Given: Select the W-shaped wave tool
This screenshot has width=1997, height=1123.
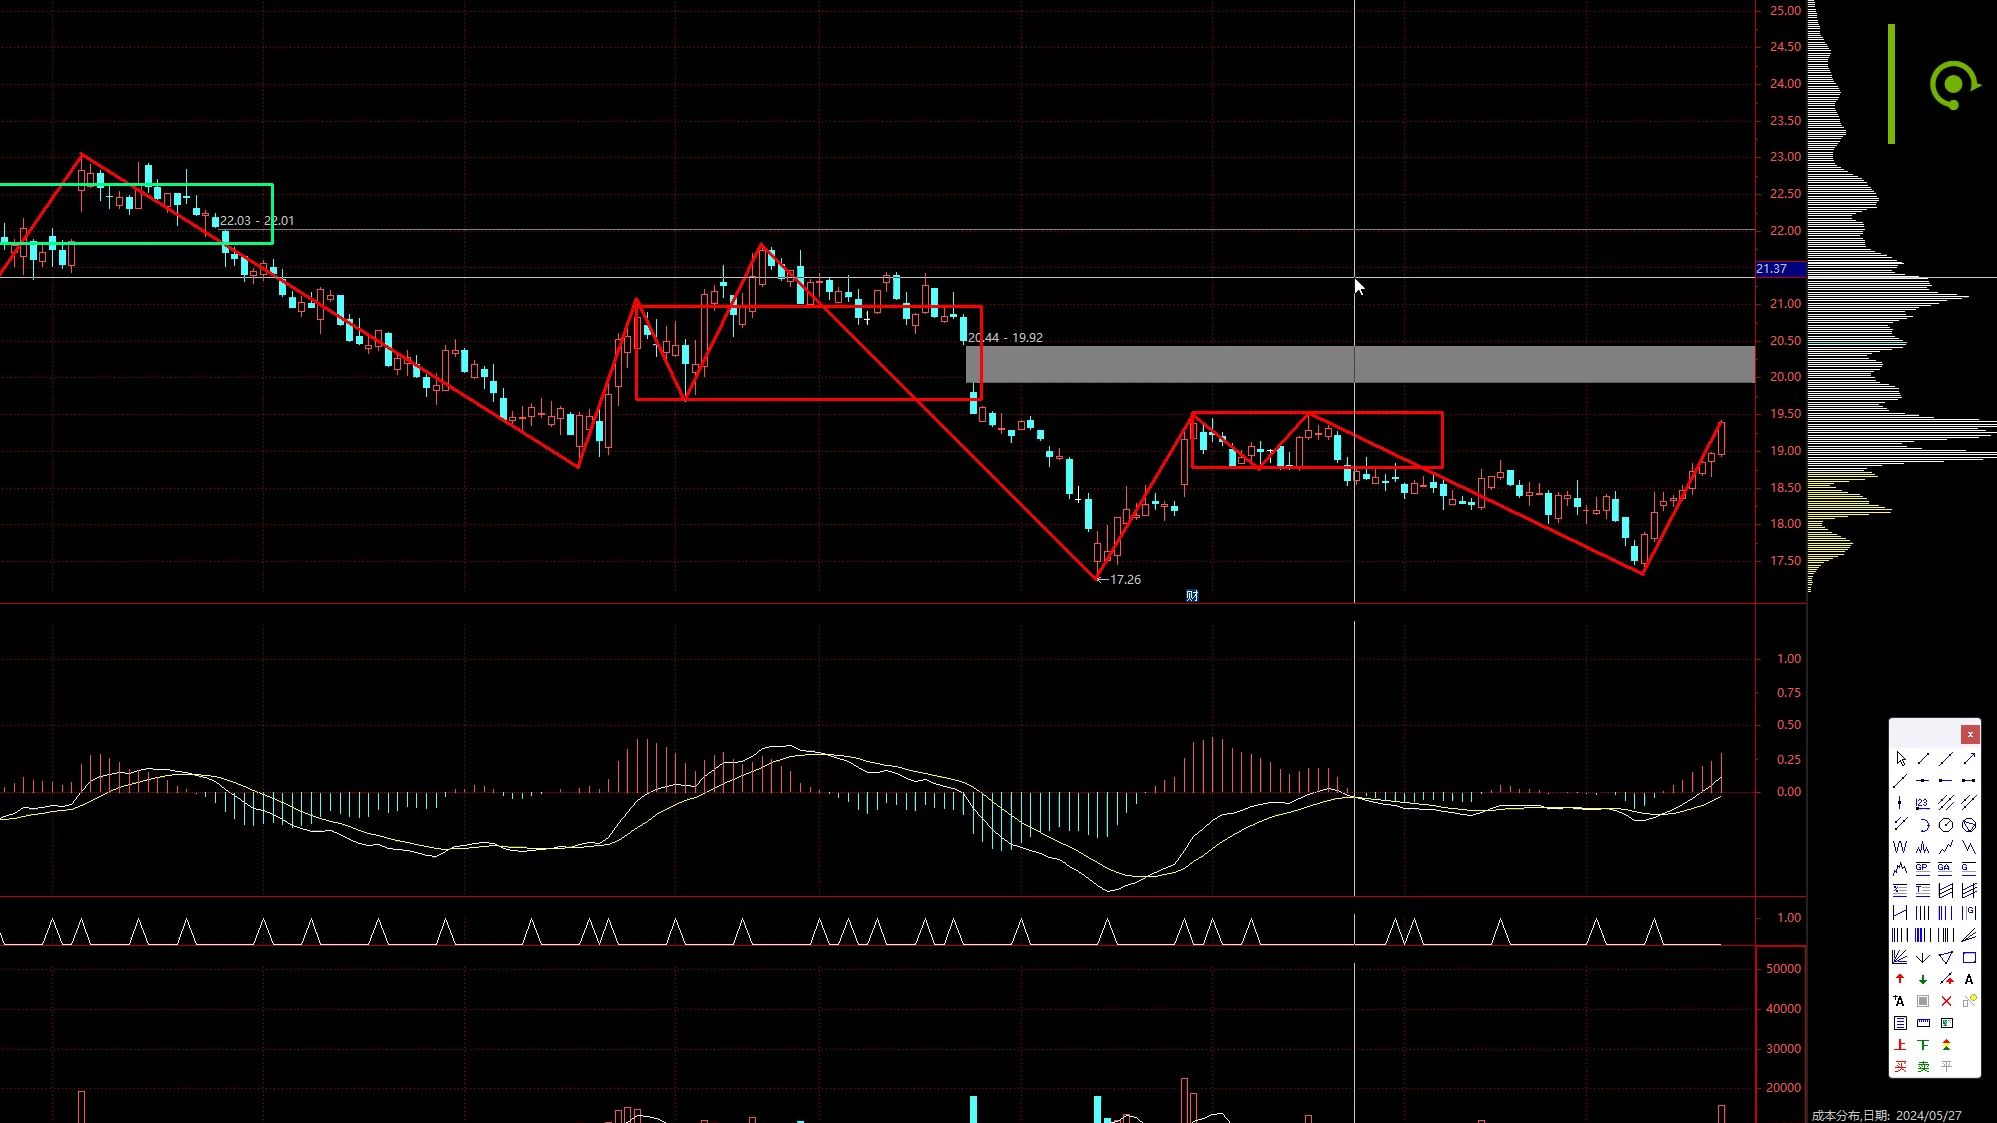Looking at the screenshot, I should pos(1900,847).
